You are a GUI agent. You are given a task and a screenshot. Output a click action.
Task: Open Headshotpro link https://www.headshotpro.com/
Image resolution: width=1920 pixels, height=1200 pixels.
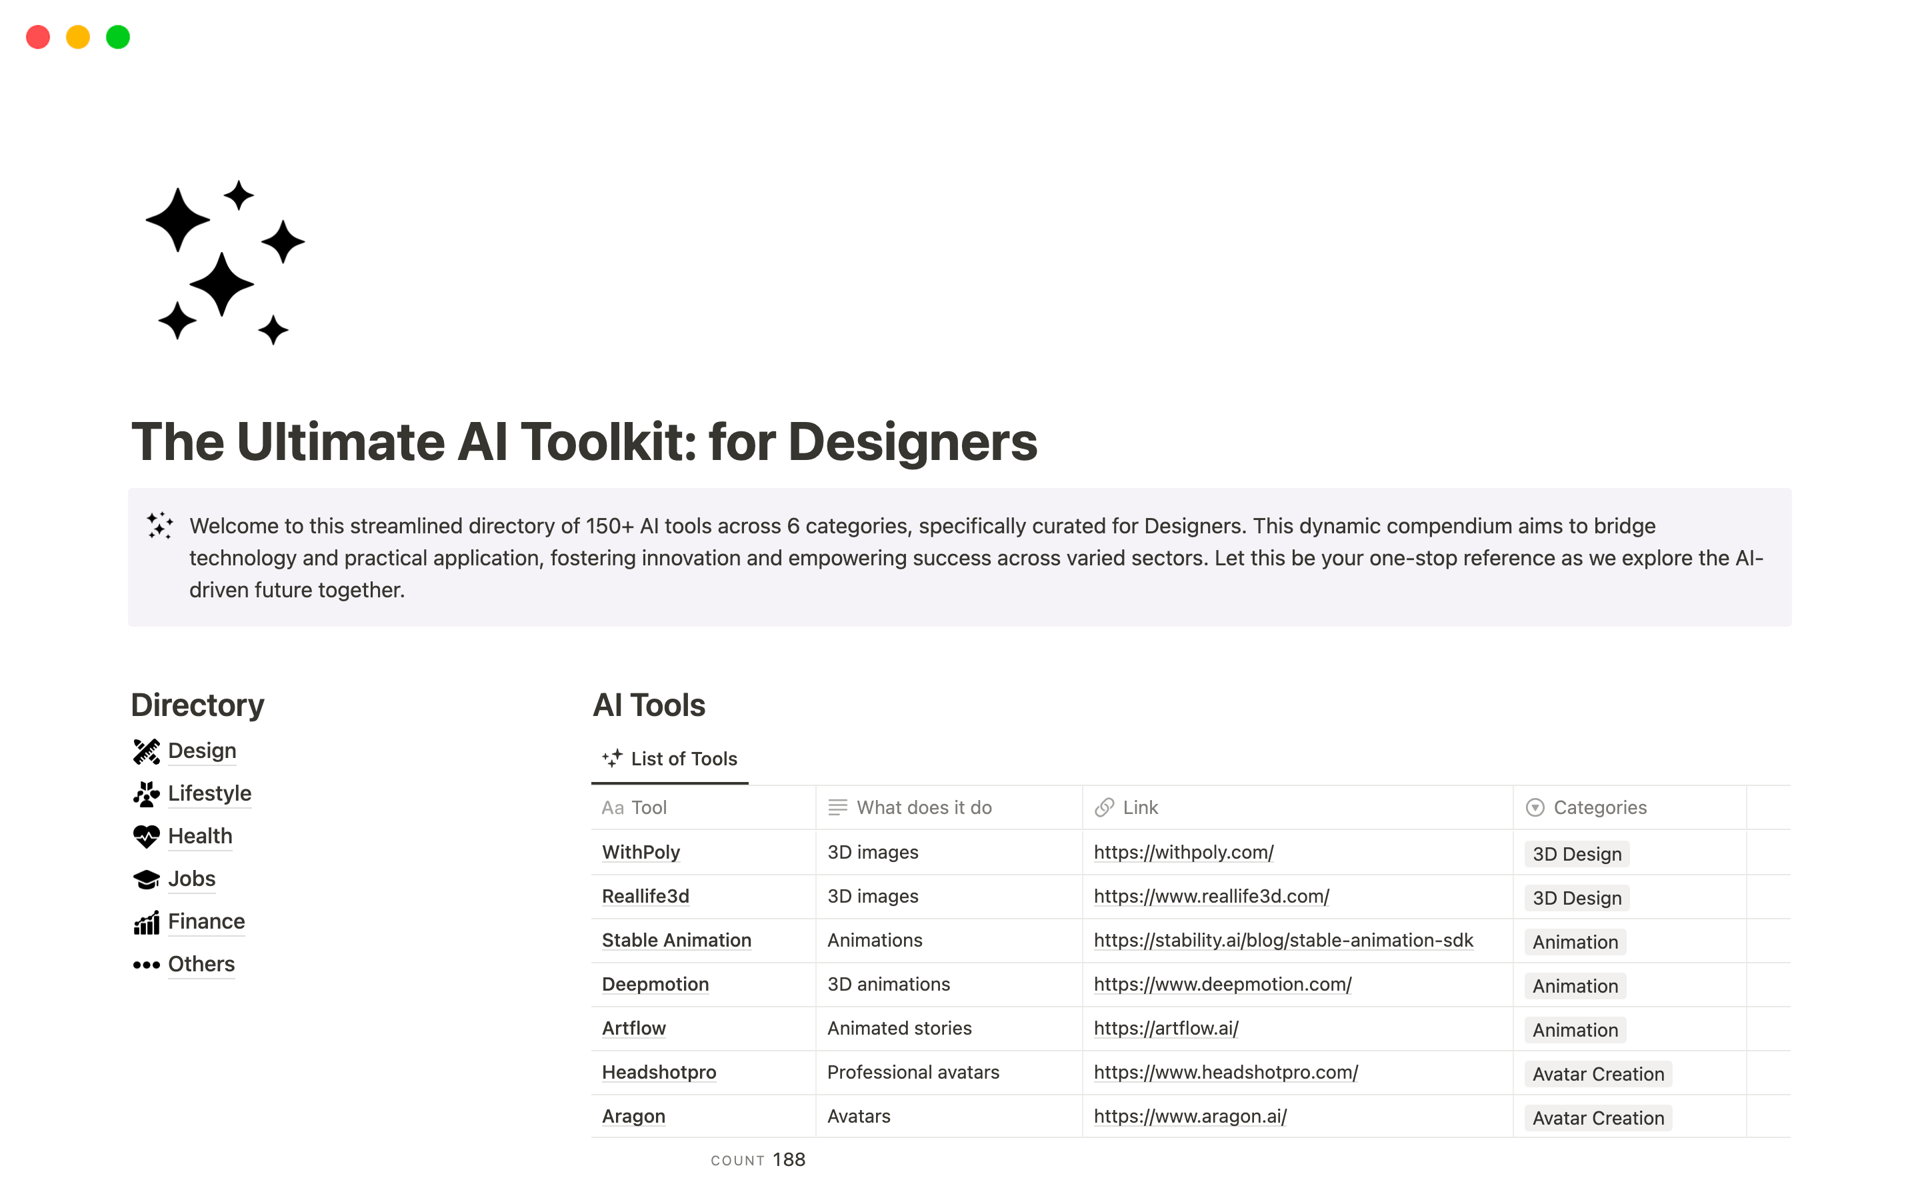coord(1225,1073)
